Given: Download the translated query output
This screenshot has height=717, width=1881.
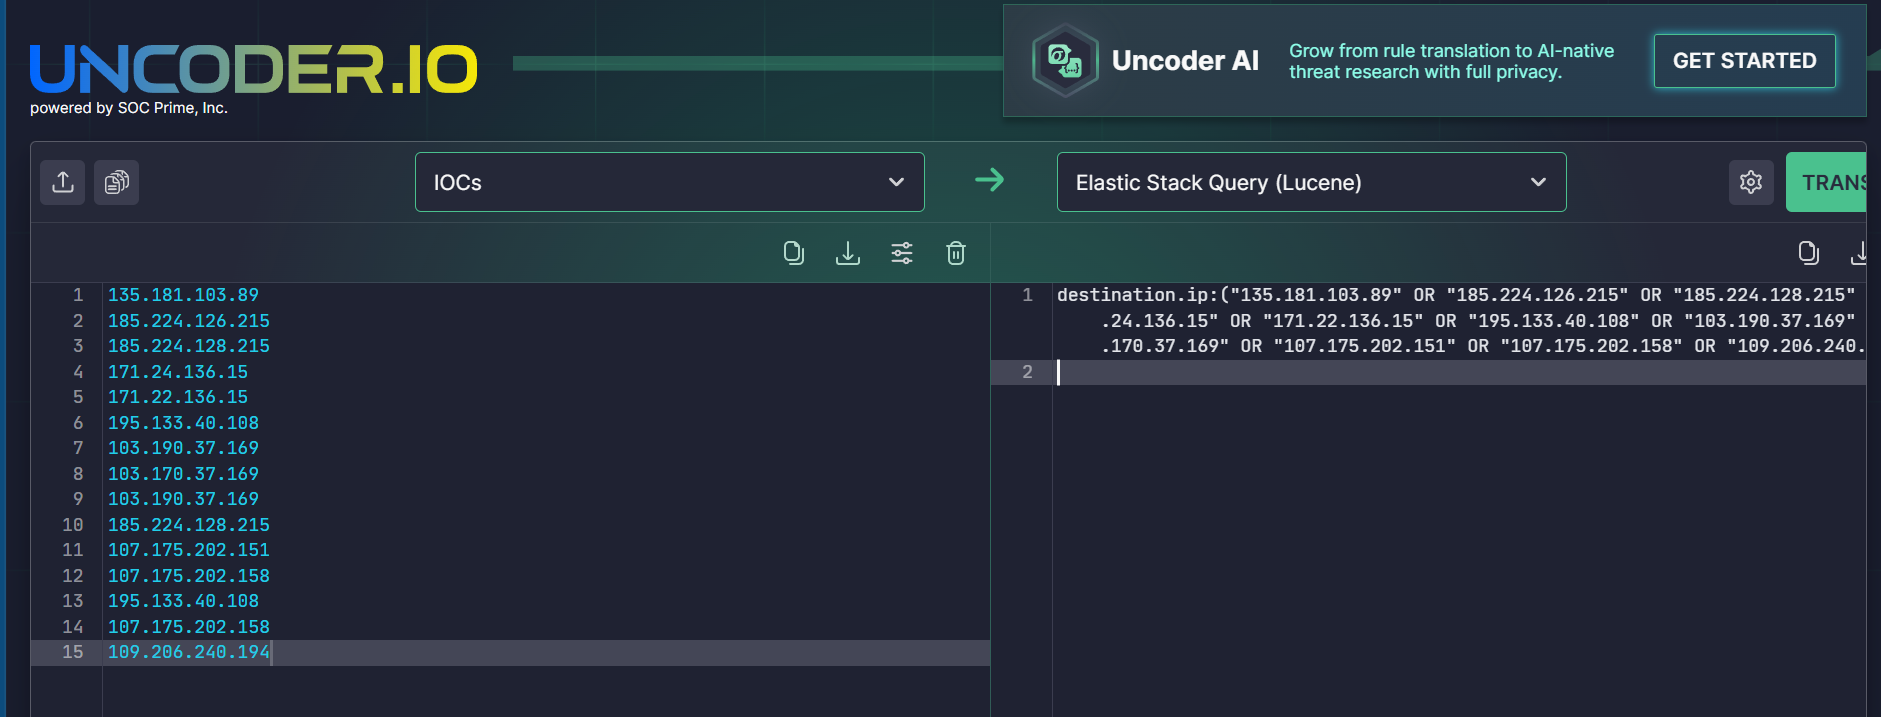Looking at the screenshot, I should click(x=1859, y=253).
